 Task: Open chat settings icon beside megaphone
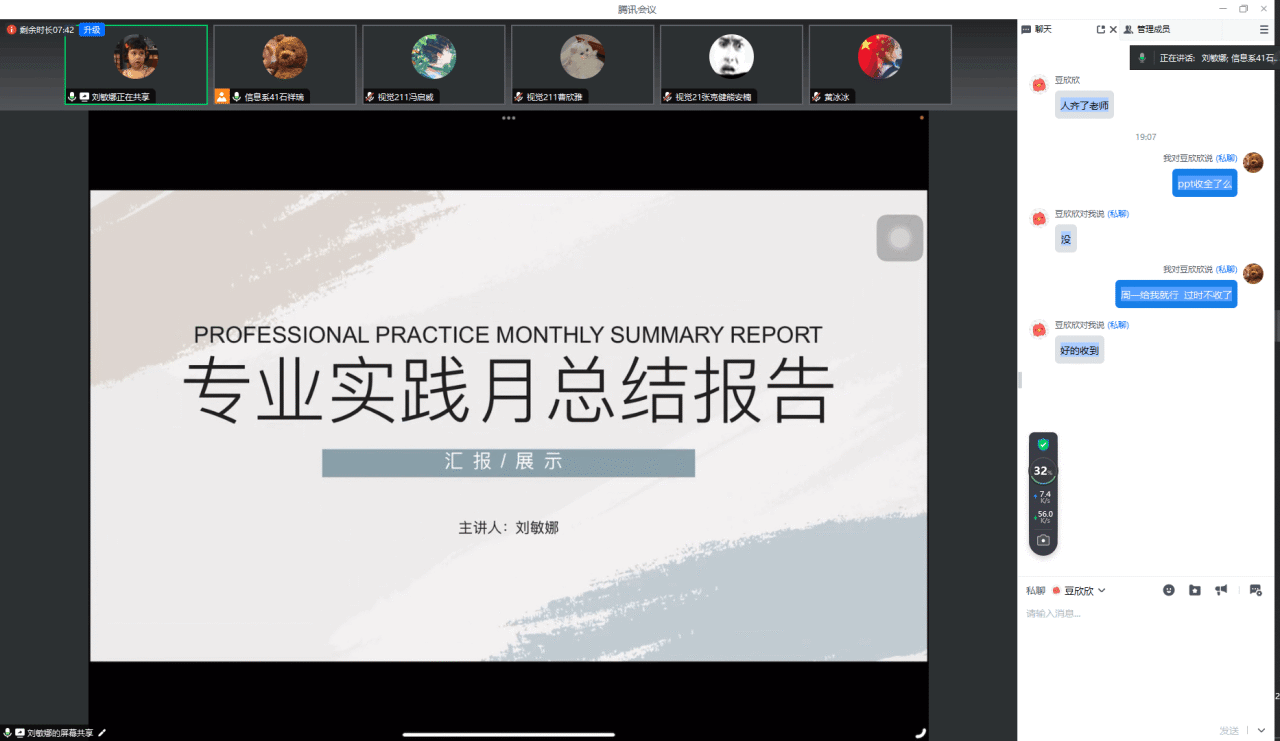point(1255,590)
